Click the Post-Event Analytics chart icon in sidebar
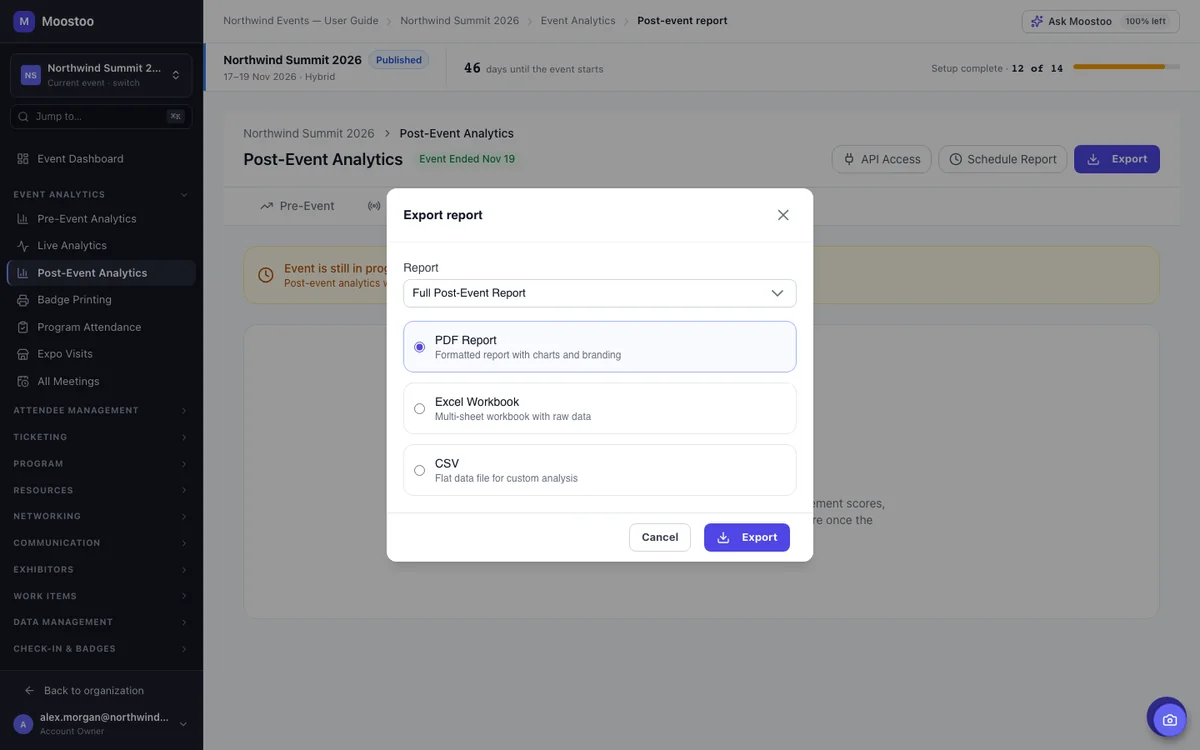The height and width of the screenshot is (750, 1200). coord(23,273)
